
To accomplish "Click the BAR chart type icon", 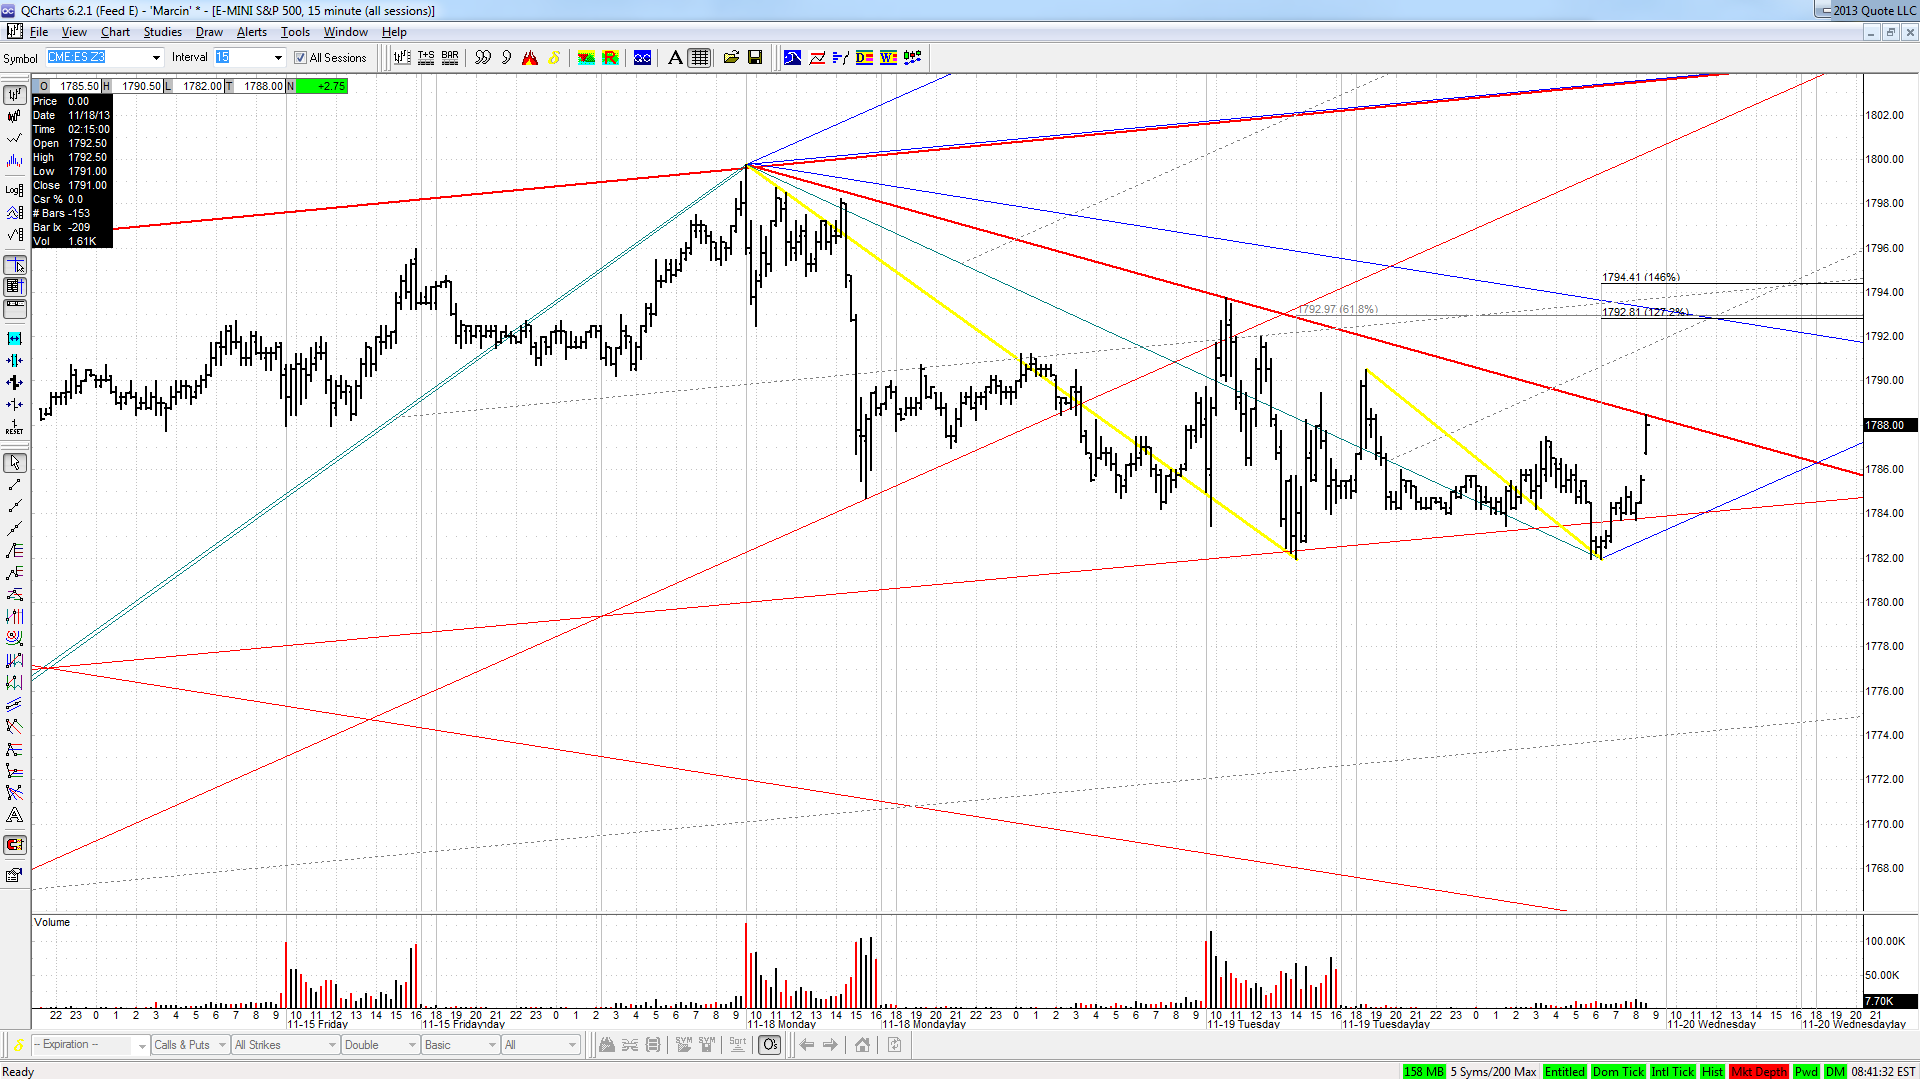I will (x=450, y=58).
